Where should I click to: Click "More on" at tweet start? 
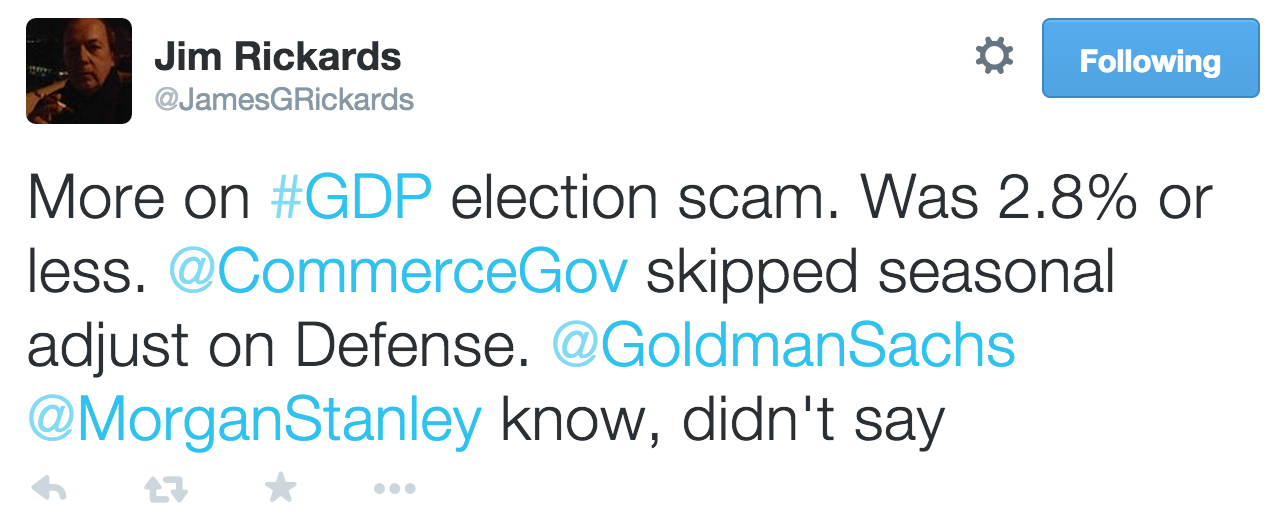tap(138, 199)
